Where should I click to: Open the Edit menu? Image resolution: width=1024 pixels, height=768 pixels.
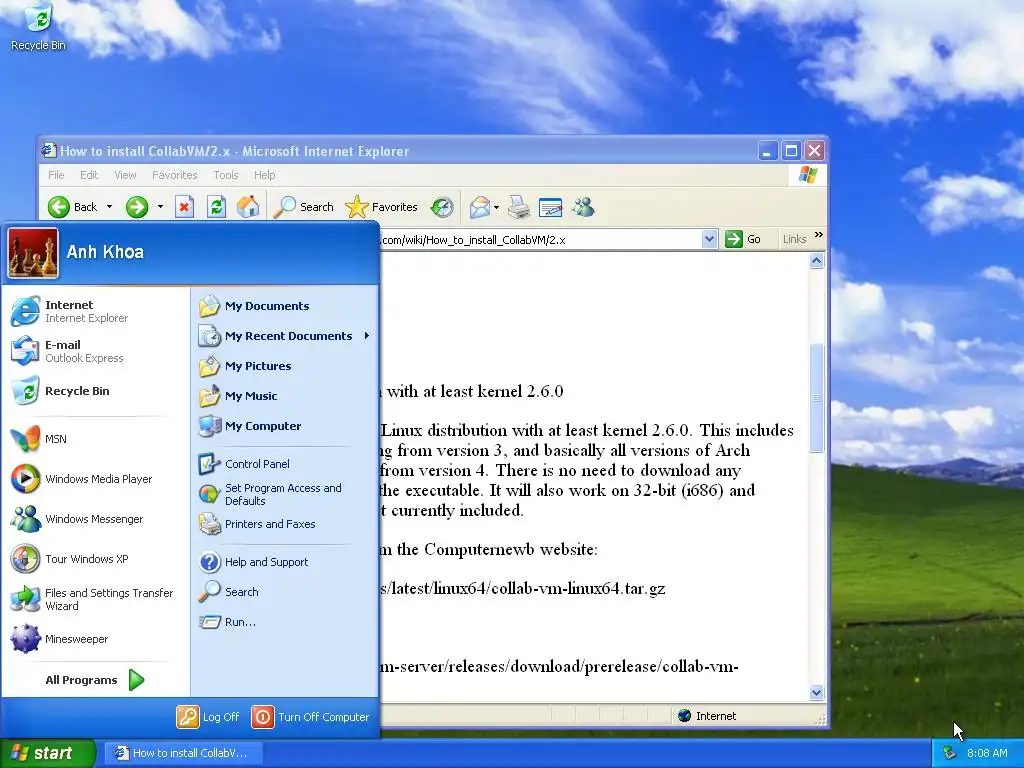coord(89,175)
